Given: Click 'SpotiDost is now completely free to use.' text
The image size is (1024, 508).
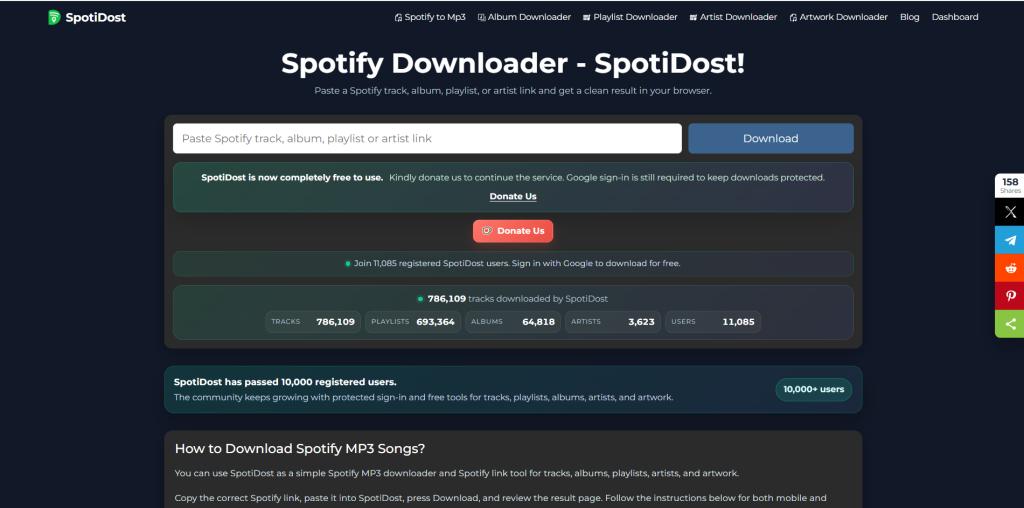Looking at the screenshot, I should click(x=292, y=178).
